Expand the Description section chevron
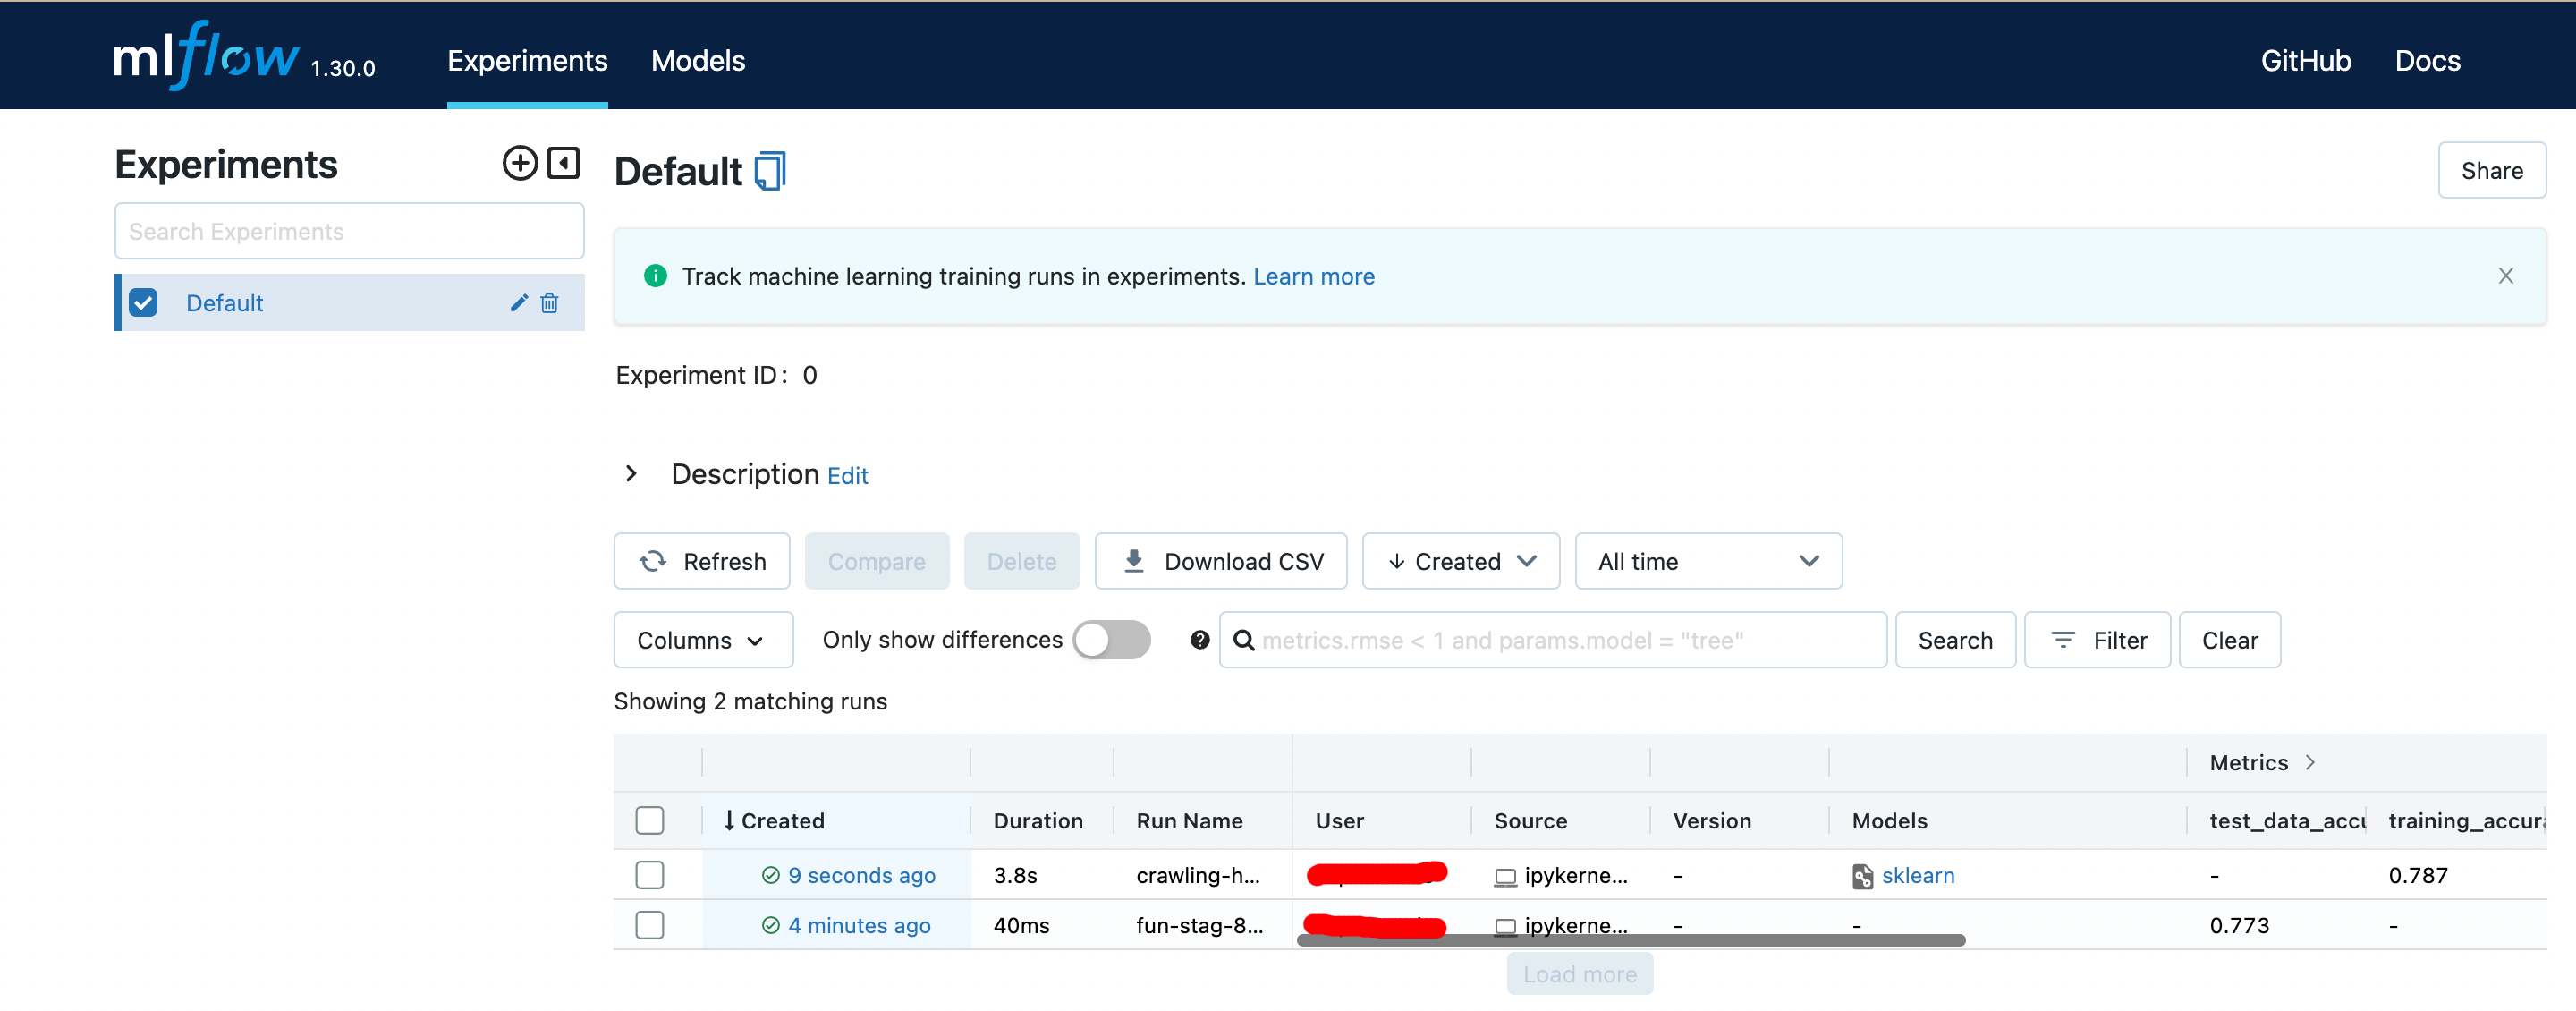 pos(631,474)
